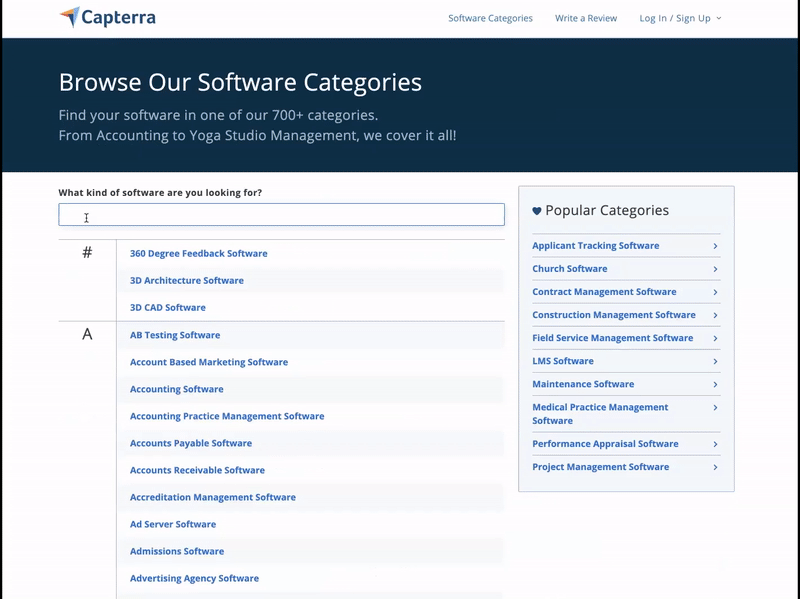Click the Log In / Sign Up chevron
800x599 pixels.
click(718, 18)
